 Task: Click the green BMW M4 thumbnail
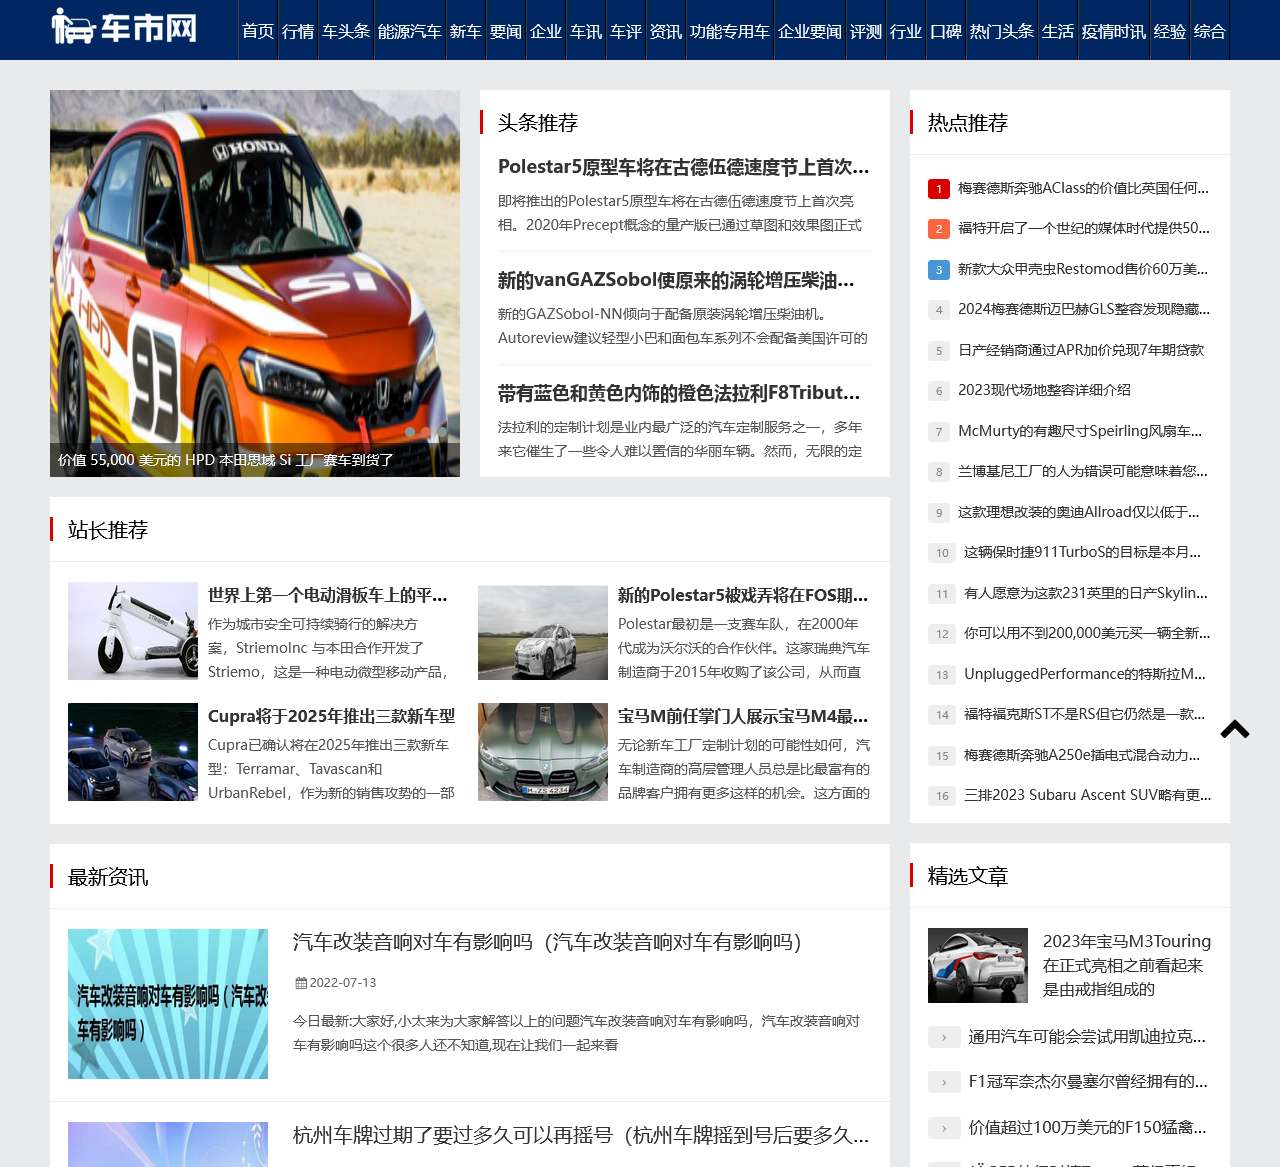[543, 752]
